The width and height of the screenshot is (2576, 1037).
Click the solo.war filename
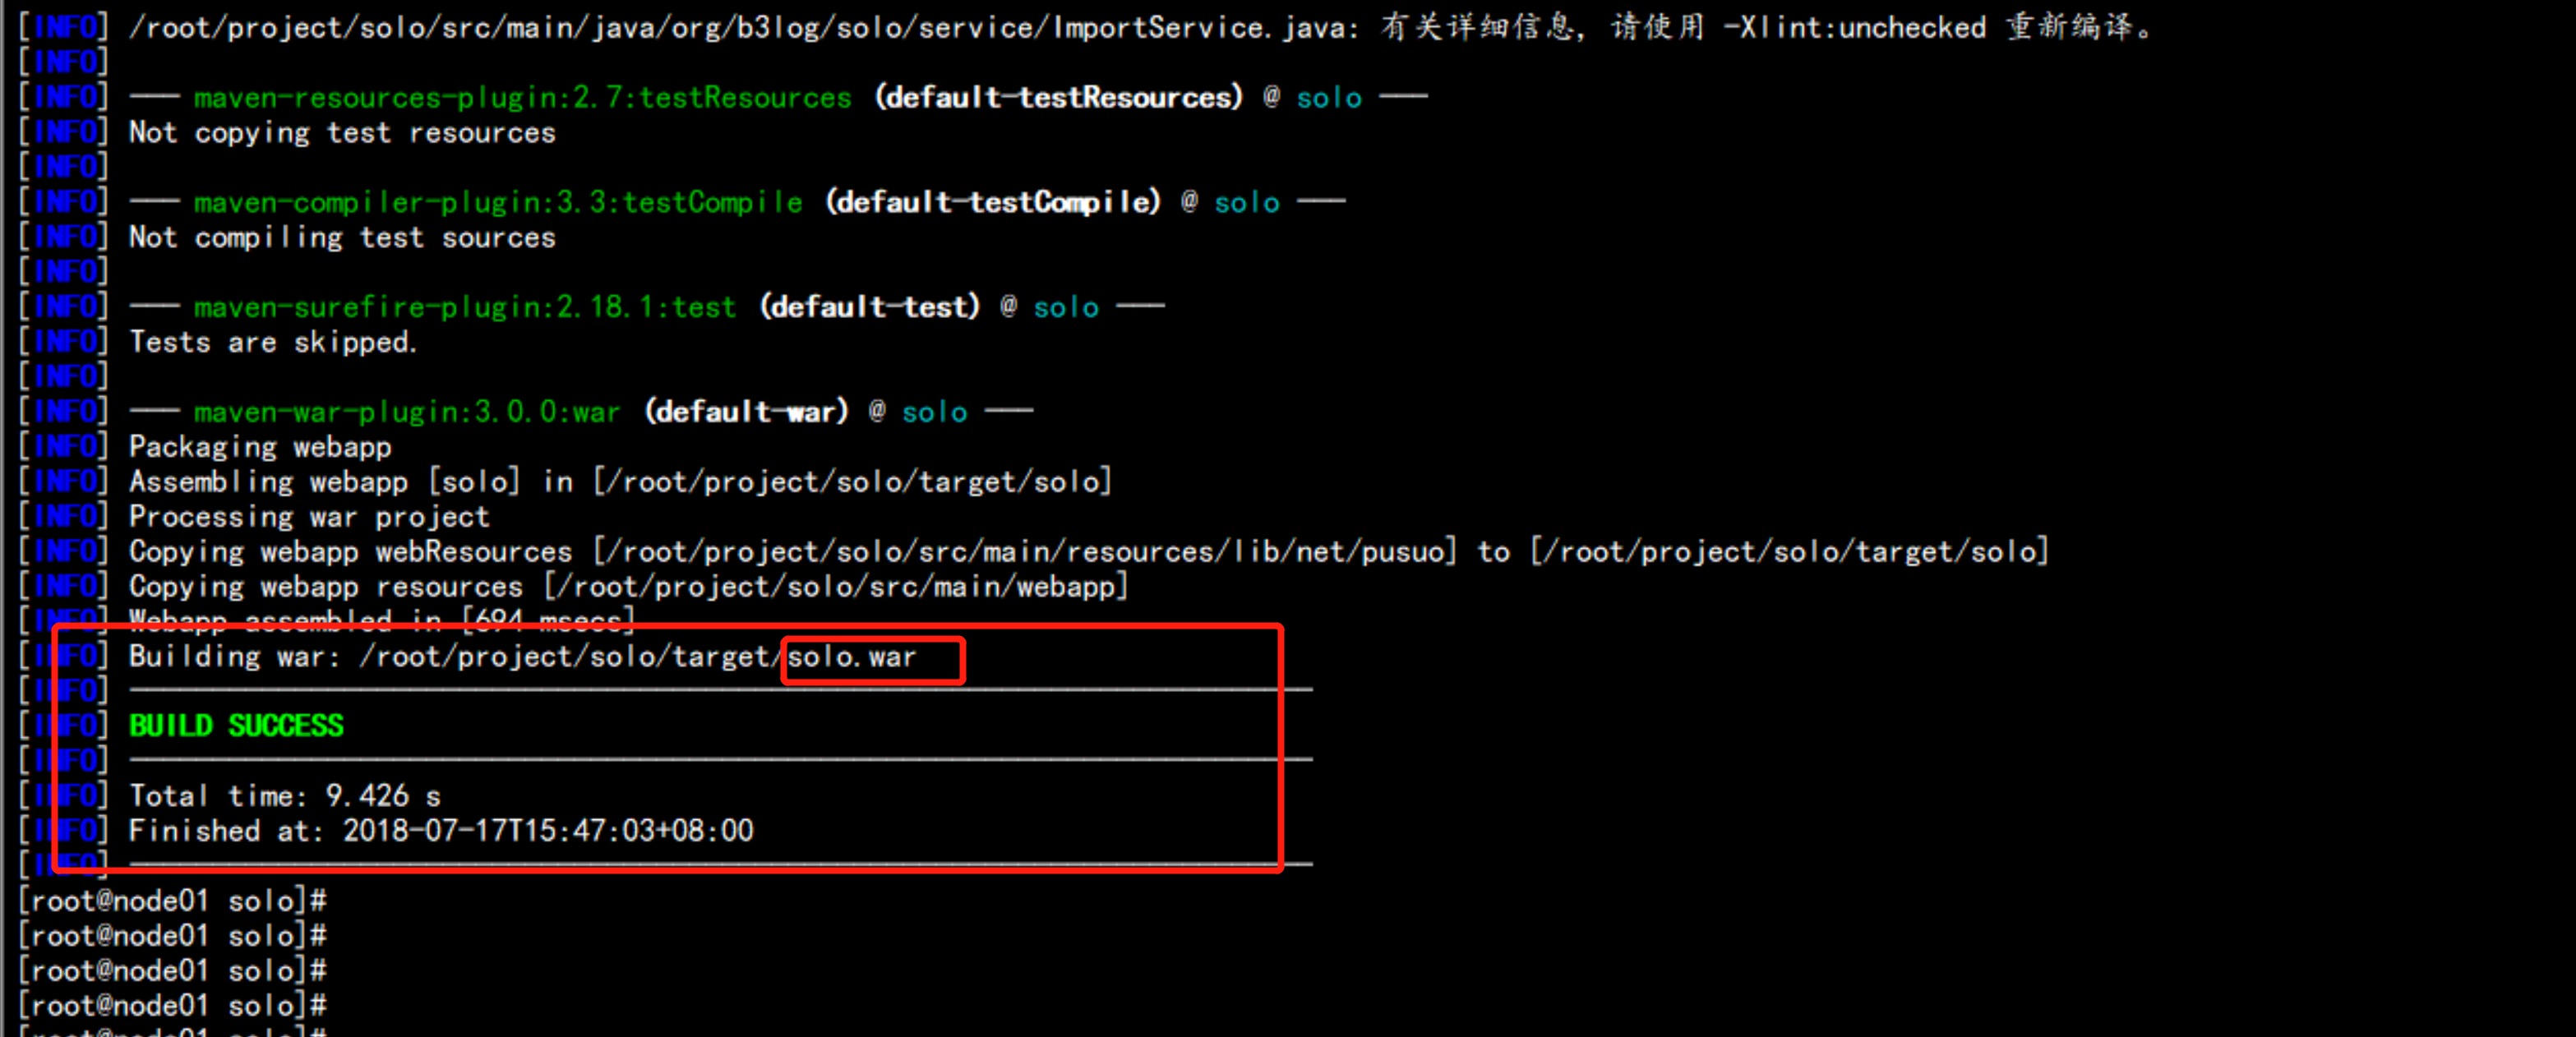[852, 657]
